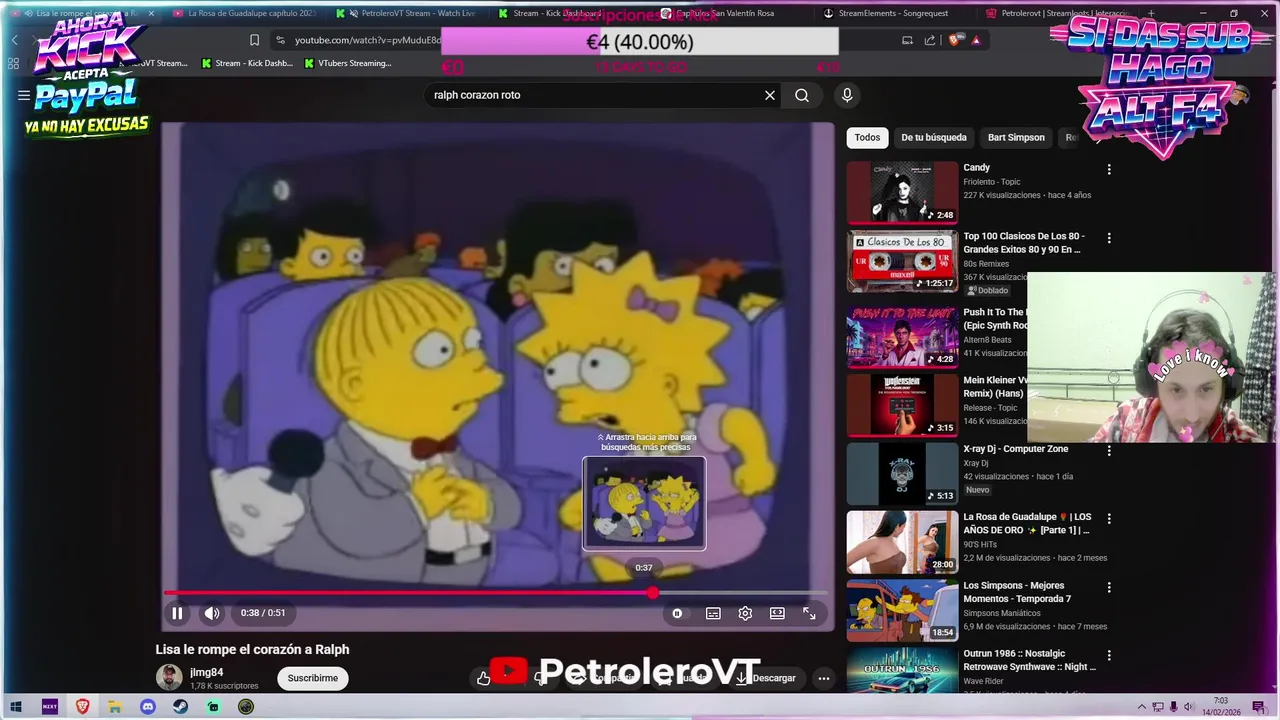Toggle subtitles/captions icon in player
Viewport: 1280px width, 720px height.
click(713, 613)
